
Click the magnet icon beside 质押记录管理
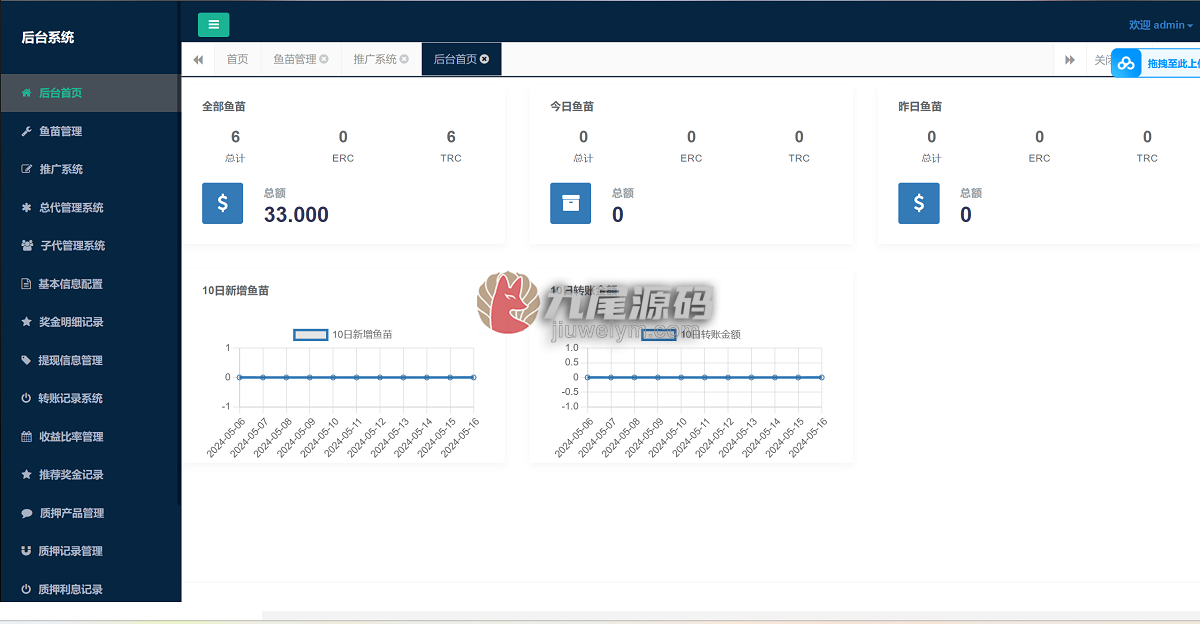pyautogui.click(x=27, y=551)
